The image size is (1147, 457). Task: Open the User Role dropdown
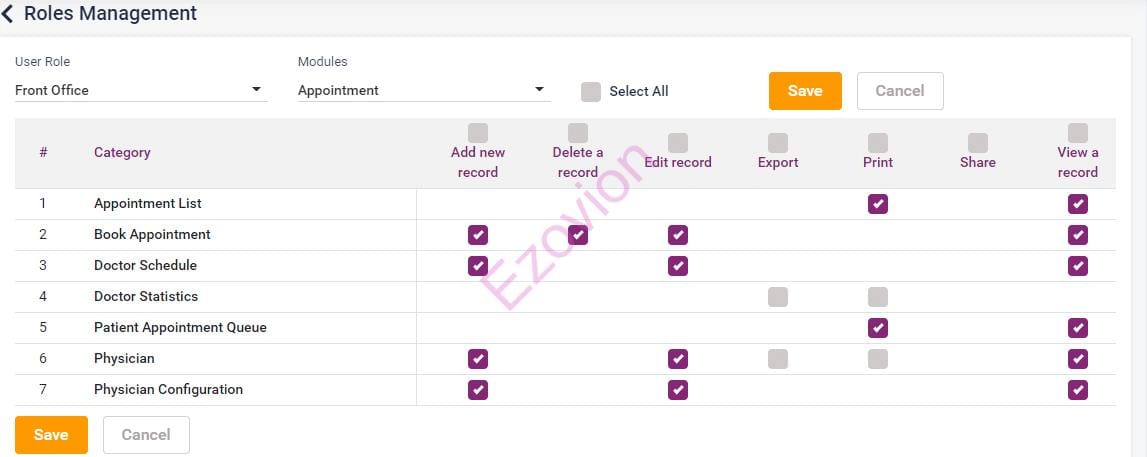click(141, 90)
